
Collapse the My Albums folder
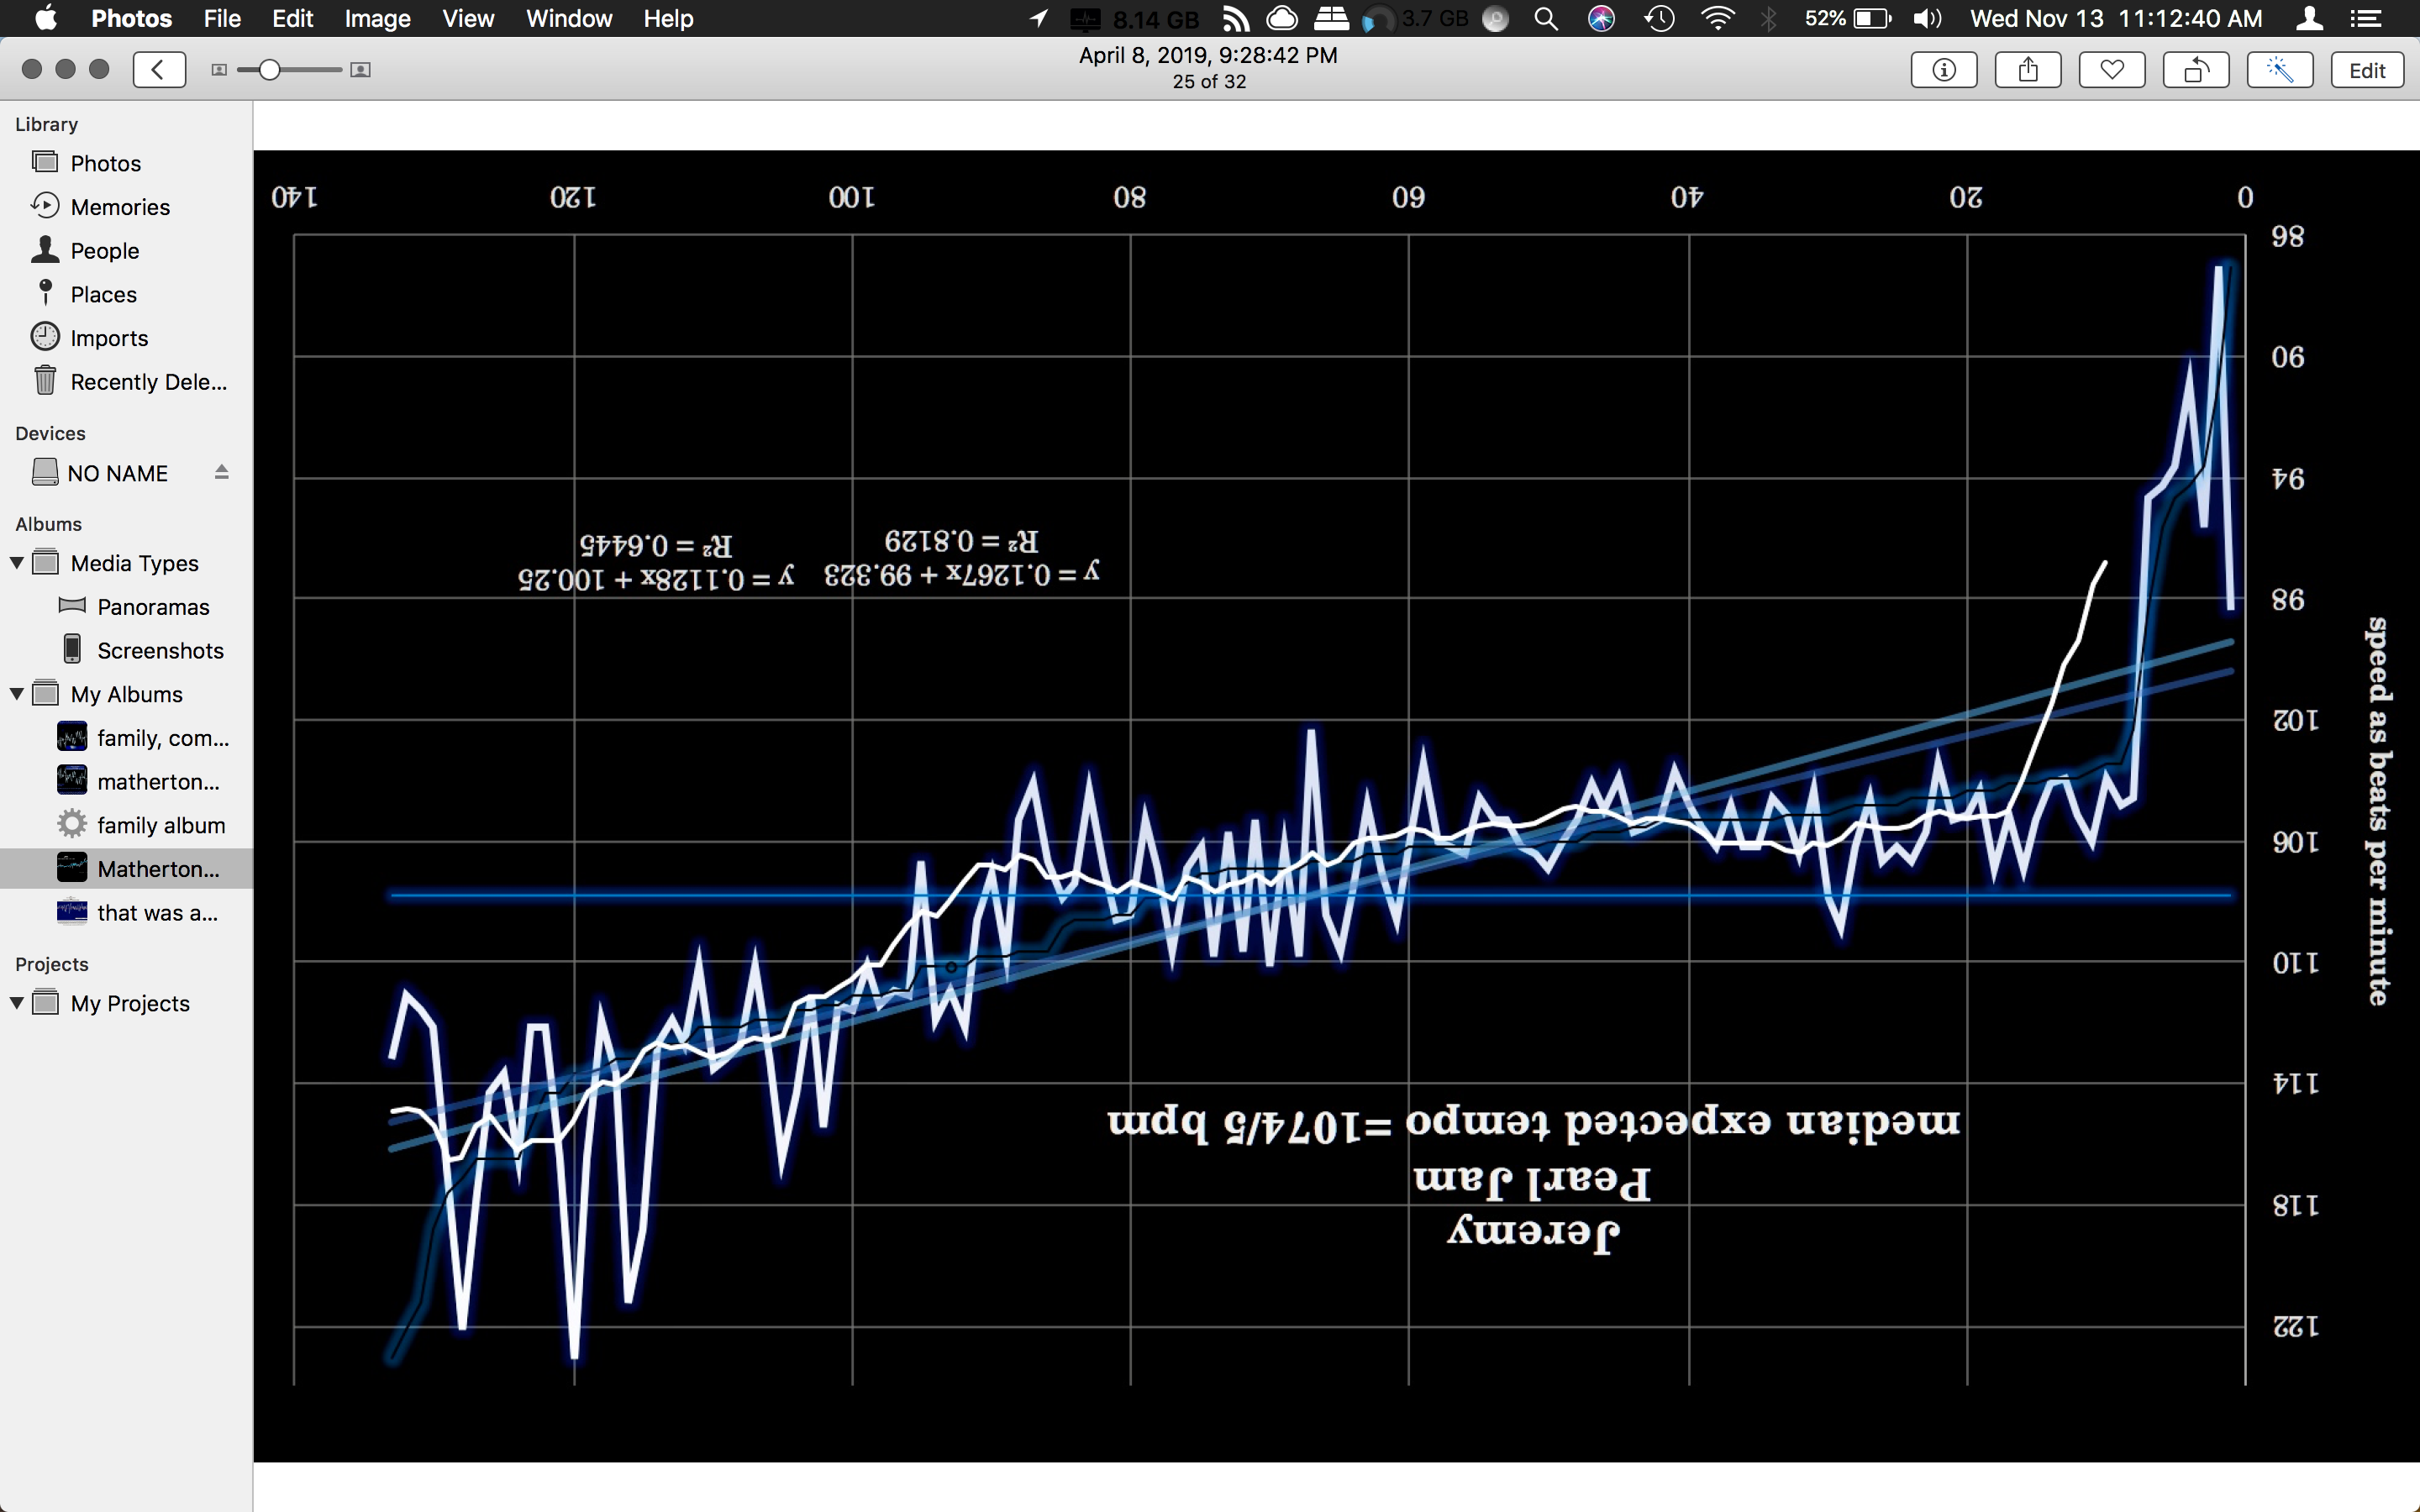[x=17, y=694]
